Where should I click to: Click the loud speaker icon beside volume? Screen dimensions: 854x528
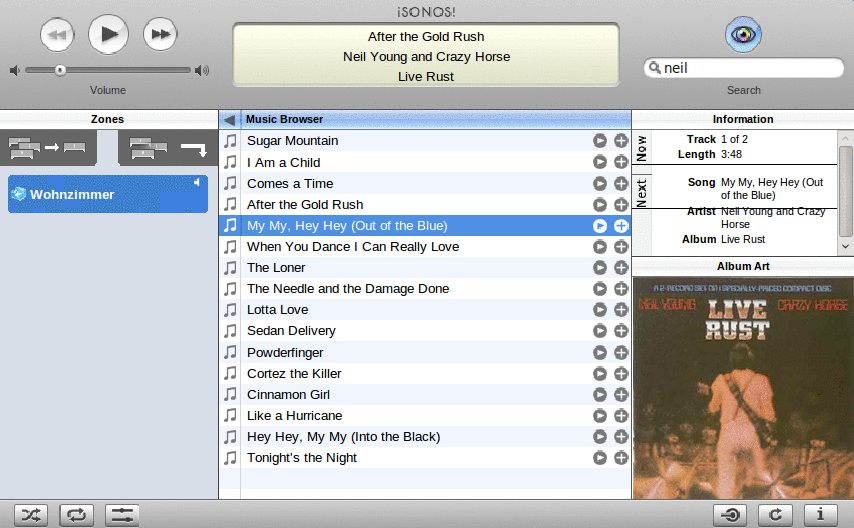[x=202, y=70]
